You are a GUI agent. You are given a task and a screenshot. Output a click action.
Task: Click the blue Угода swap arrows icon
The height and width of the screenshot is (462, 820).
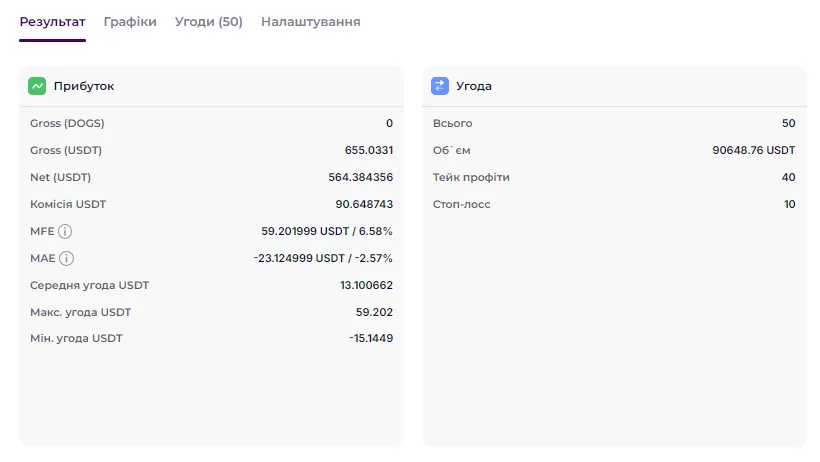(440, 86)
